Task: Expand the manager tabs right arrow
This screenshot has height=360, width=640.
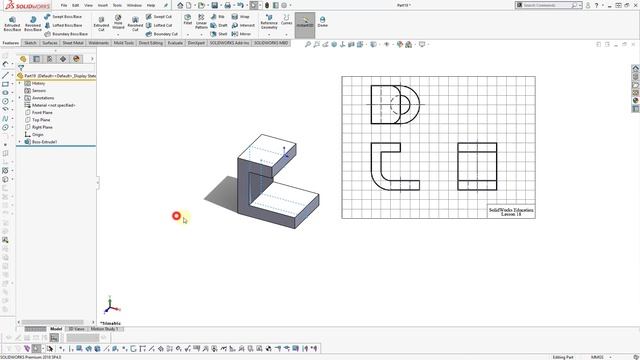Action: tap(92, 59)
